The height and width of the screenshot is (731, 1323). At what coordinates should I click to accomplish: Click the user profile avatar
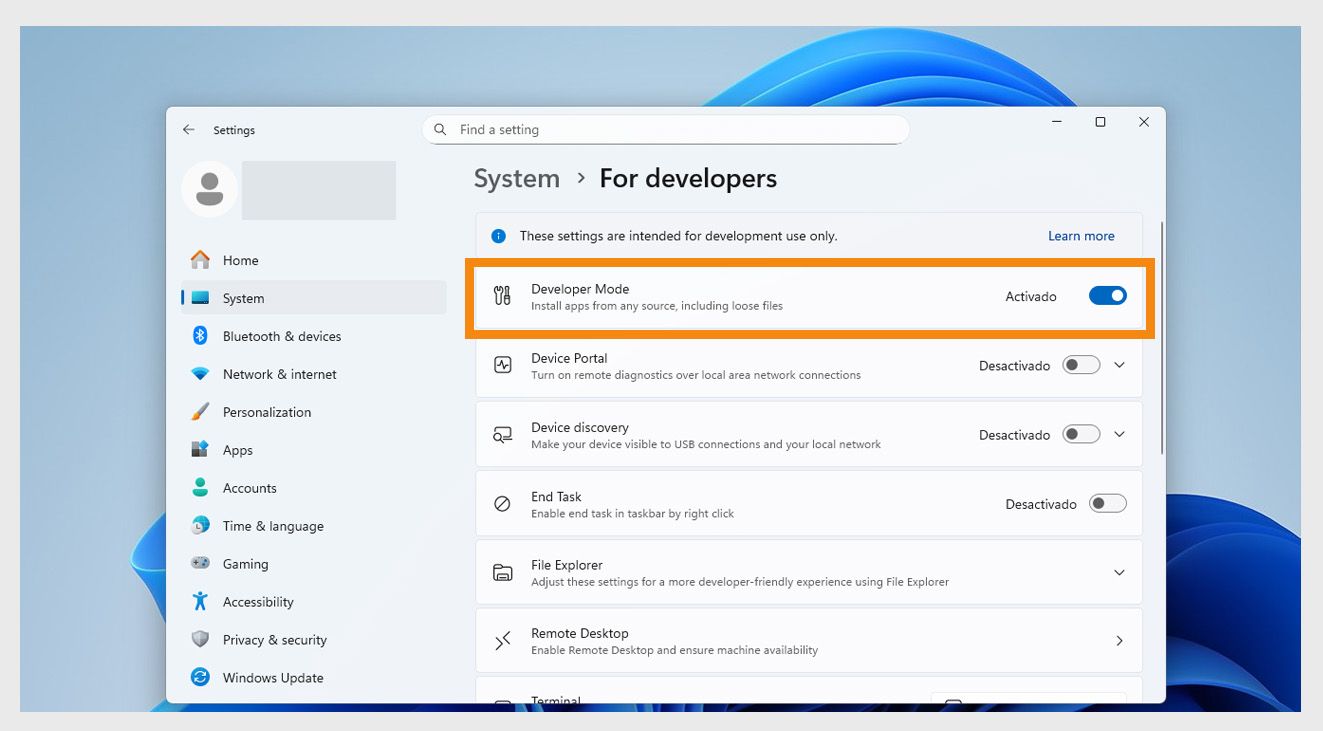click(210, 189)
